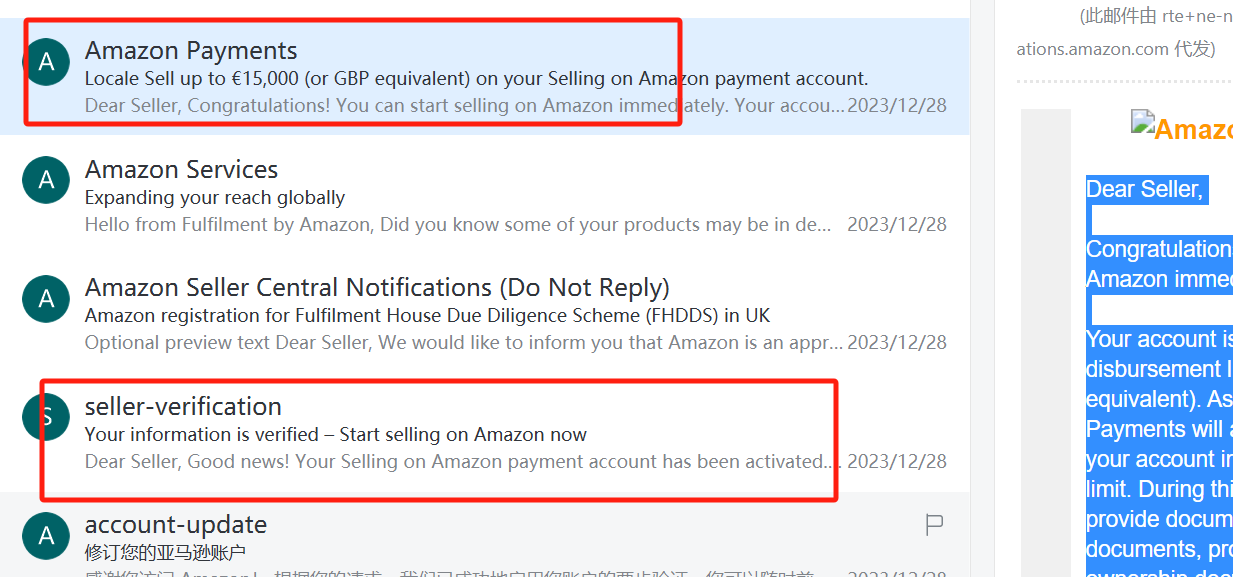Click the seller-verification sender avatar
1233x577 pixels.
coord(46,418)
